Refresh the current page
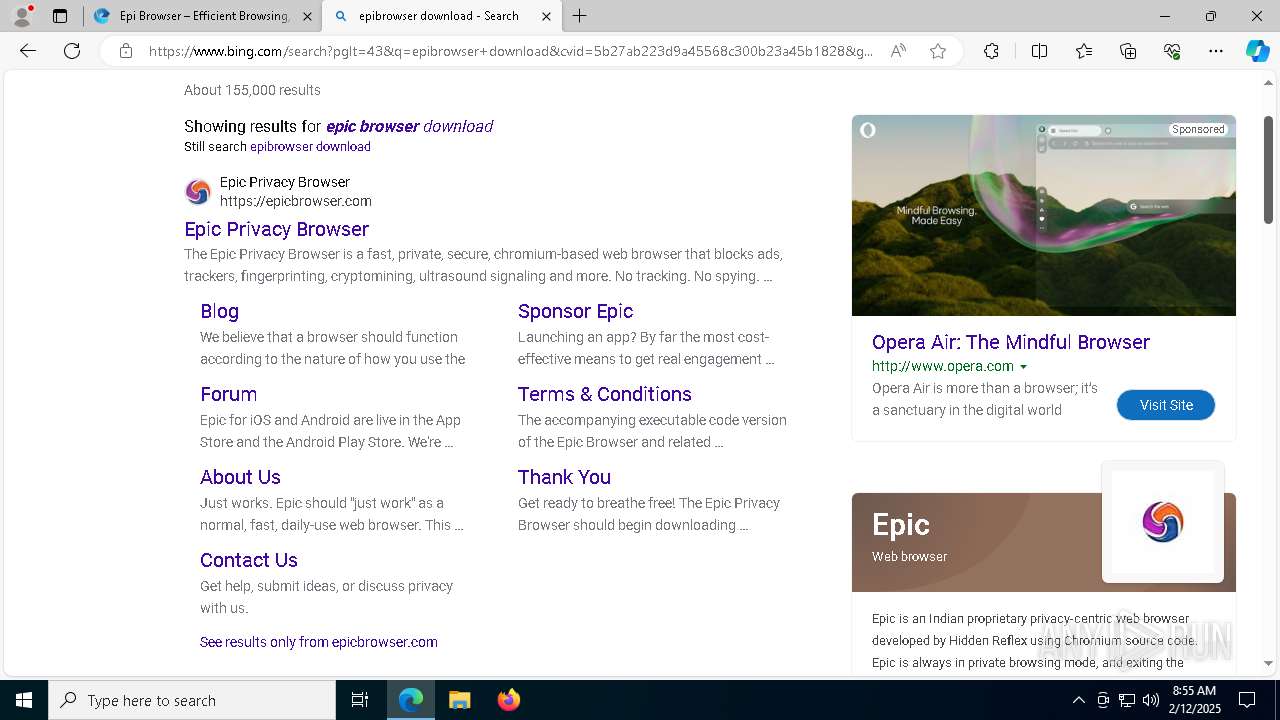Screen dimensions: 1280x720 (x=72, y=51)
